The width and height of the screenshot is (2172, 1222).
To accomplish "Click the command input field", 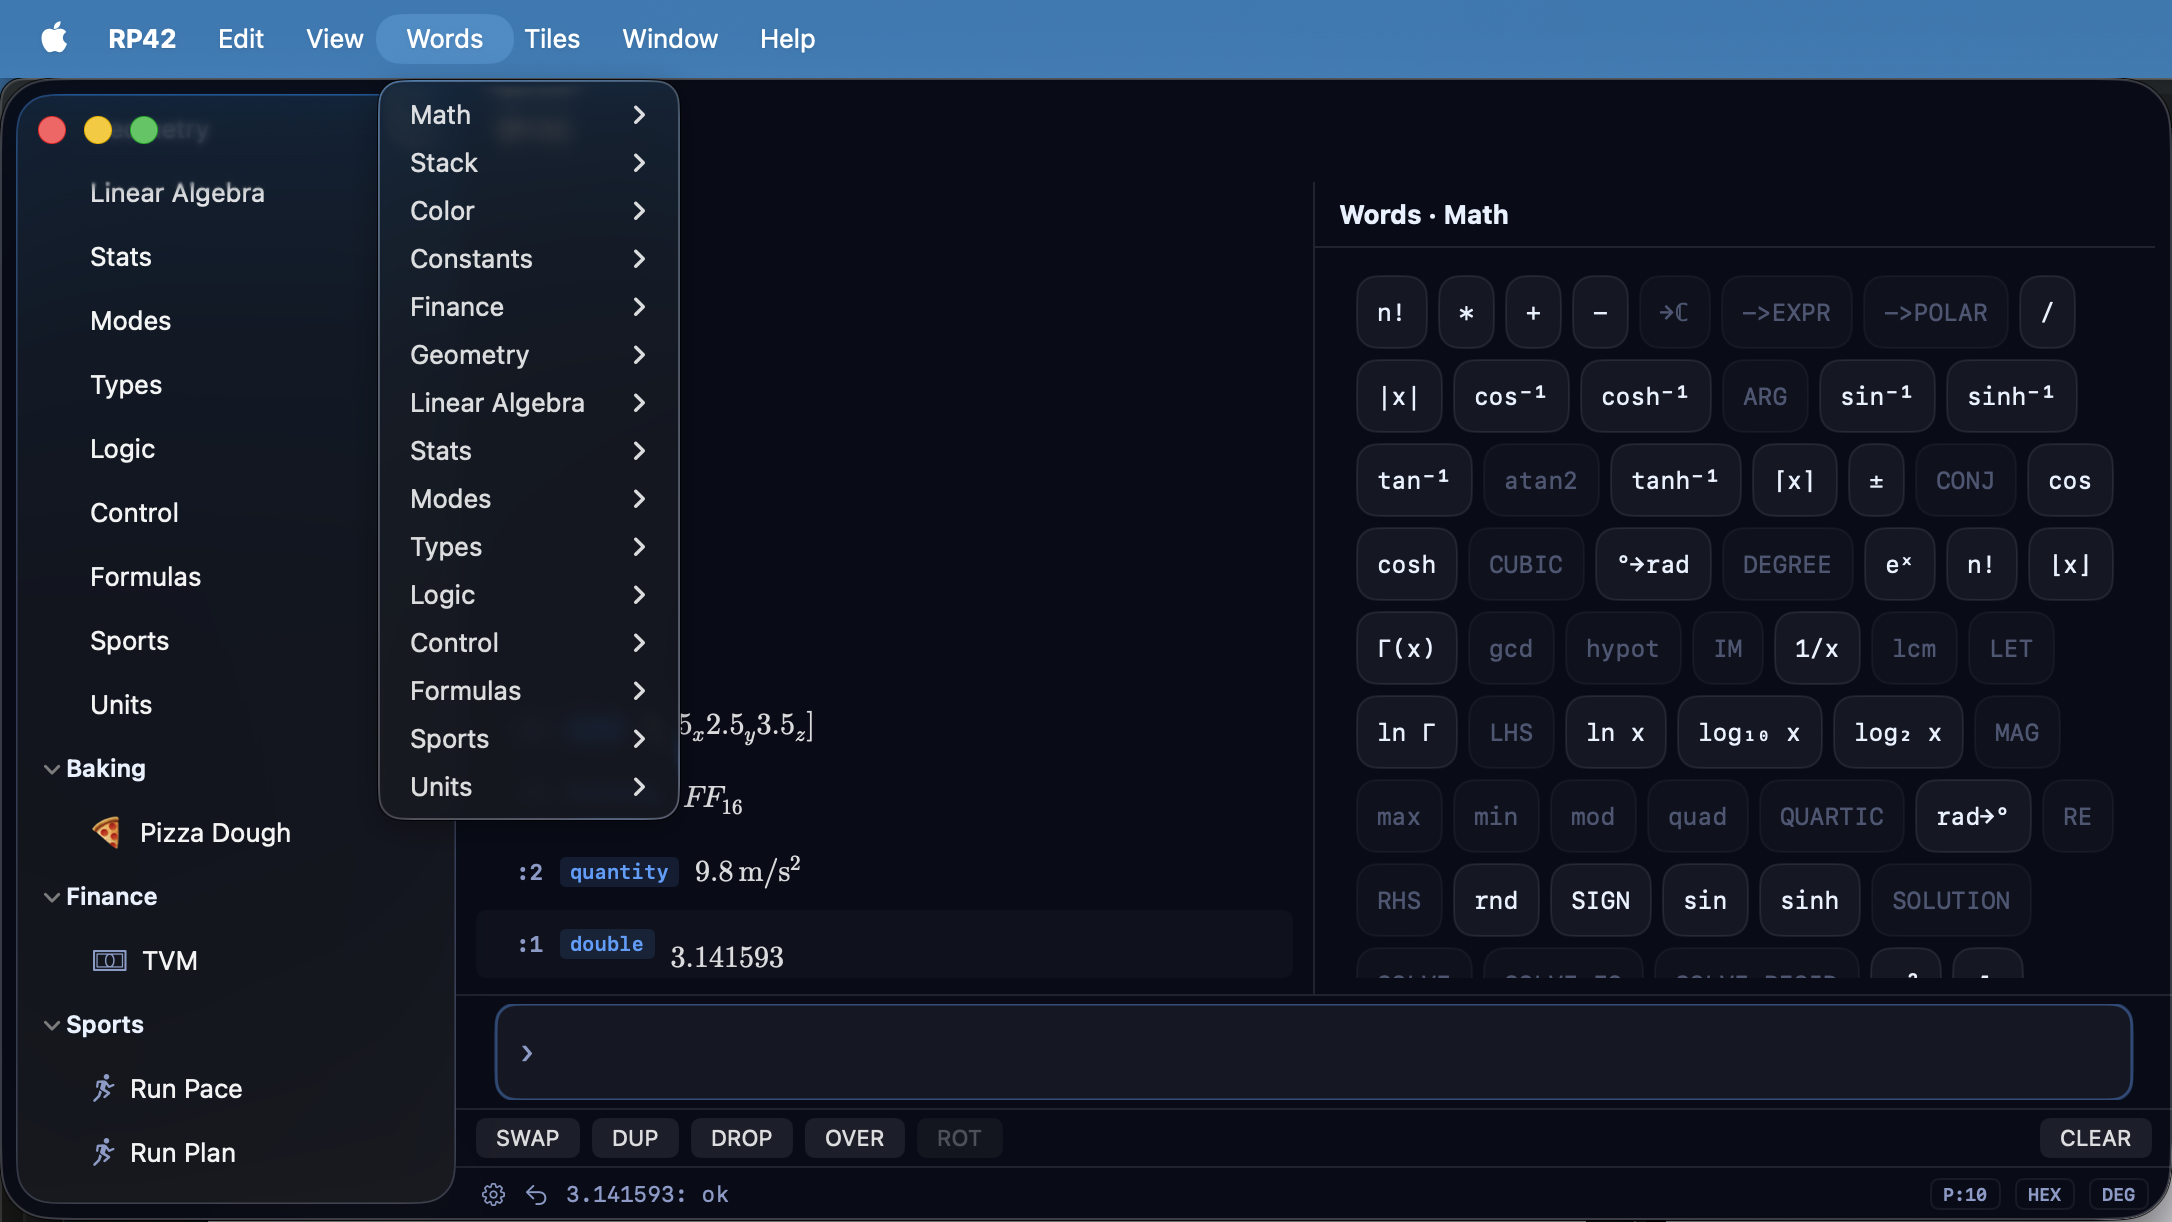I will click(1313, 1052).
